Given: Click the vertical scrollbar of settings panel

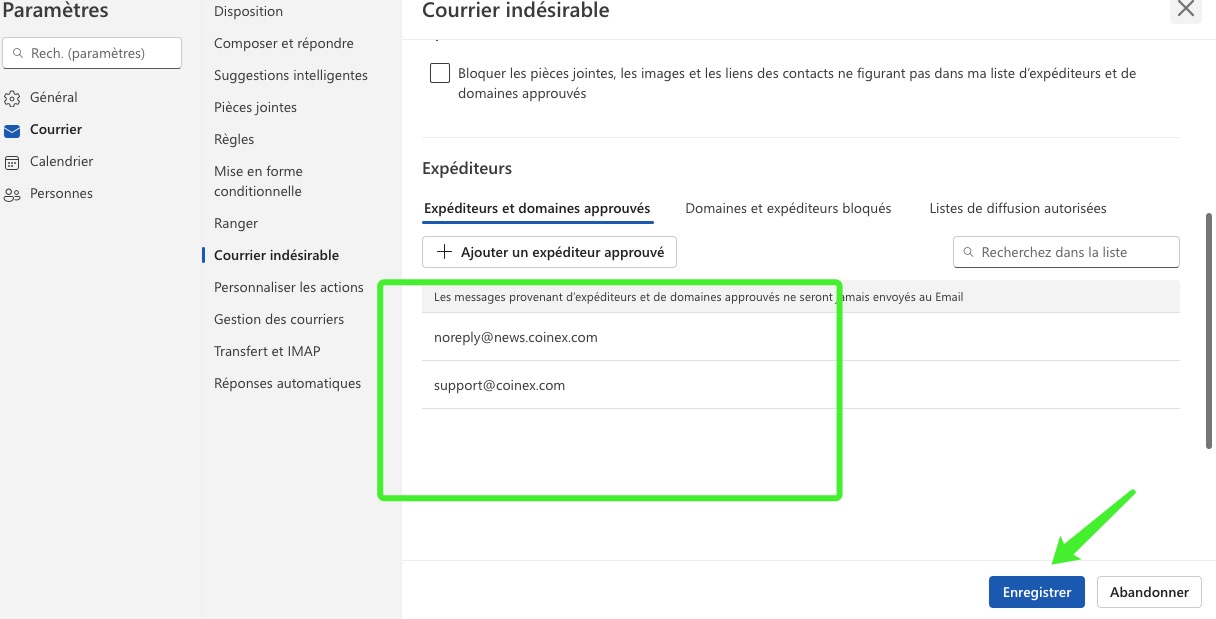Looking at the screenshot, I should [x=1209, y=330].
